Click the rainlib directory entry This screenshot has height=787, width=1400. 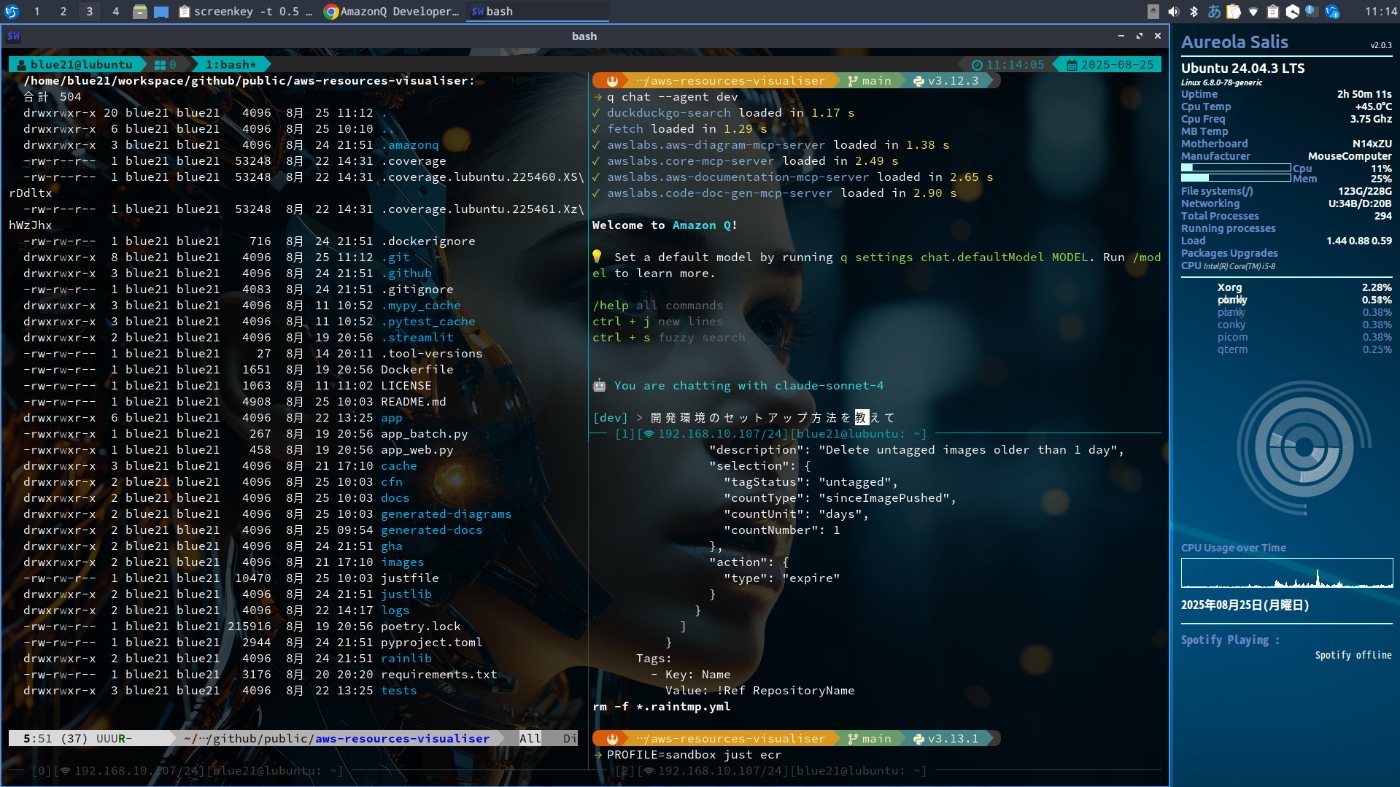click(x=406, y=658)
